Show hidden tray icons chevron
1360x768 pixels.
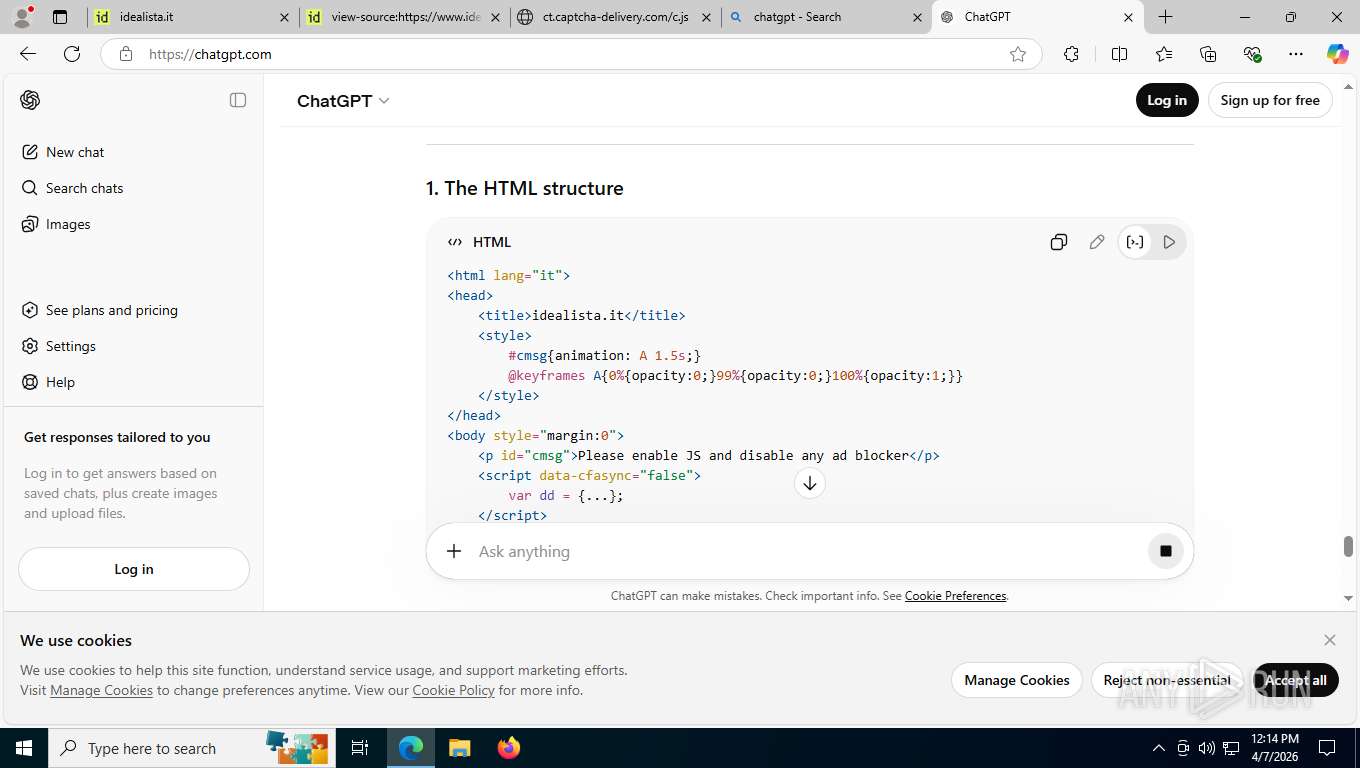pos(1159,748)
